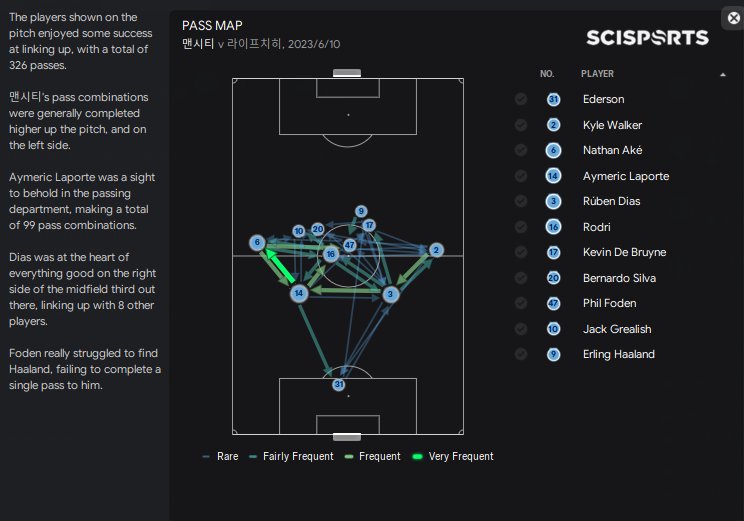
Task: Click Ederson's number 31 node on the pitch
Action: point(339,384)
